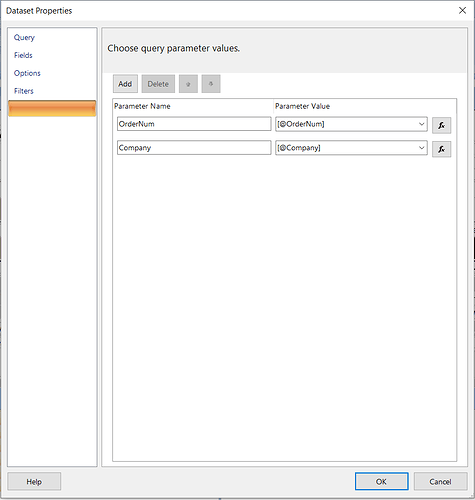Switch to the Query page
Viewport: 475px width, 500px height.
pyautogui.click(x=24, y=37)
